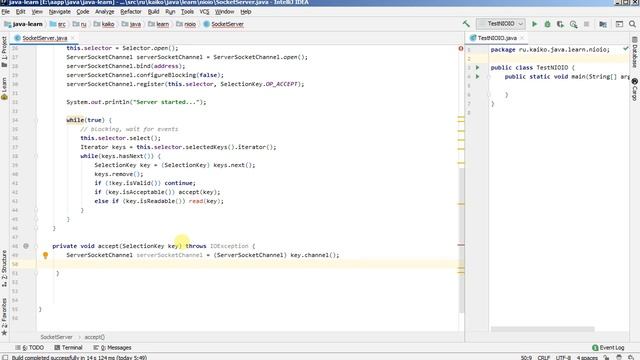640x360 pixels.
Task: Open Project Structure from the toolbar icon
Action: 603,24
